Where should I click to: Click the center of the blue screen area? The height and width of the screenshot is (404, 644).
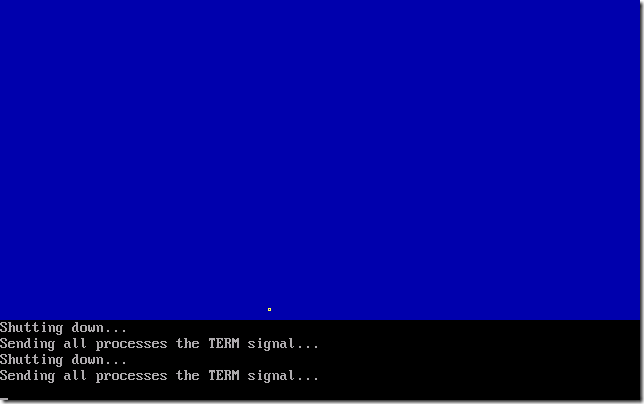coord(320,160)
